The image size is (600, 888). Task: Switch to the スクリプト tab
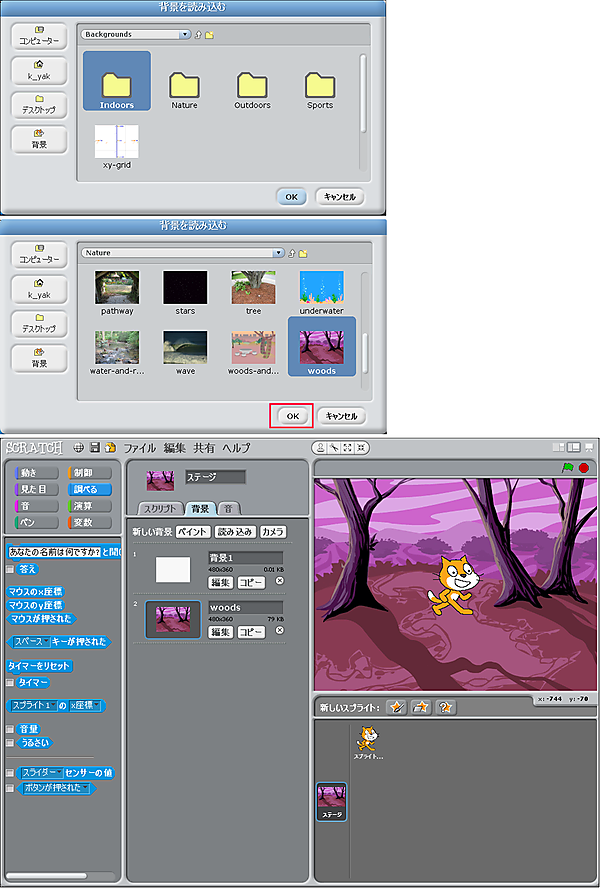(161, 508)
